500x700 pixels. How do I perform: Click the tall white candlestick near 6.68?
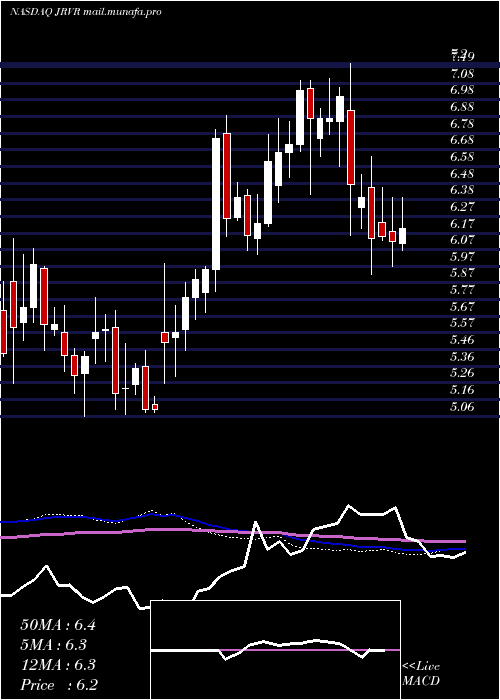coord(216,204)
